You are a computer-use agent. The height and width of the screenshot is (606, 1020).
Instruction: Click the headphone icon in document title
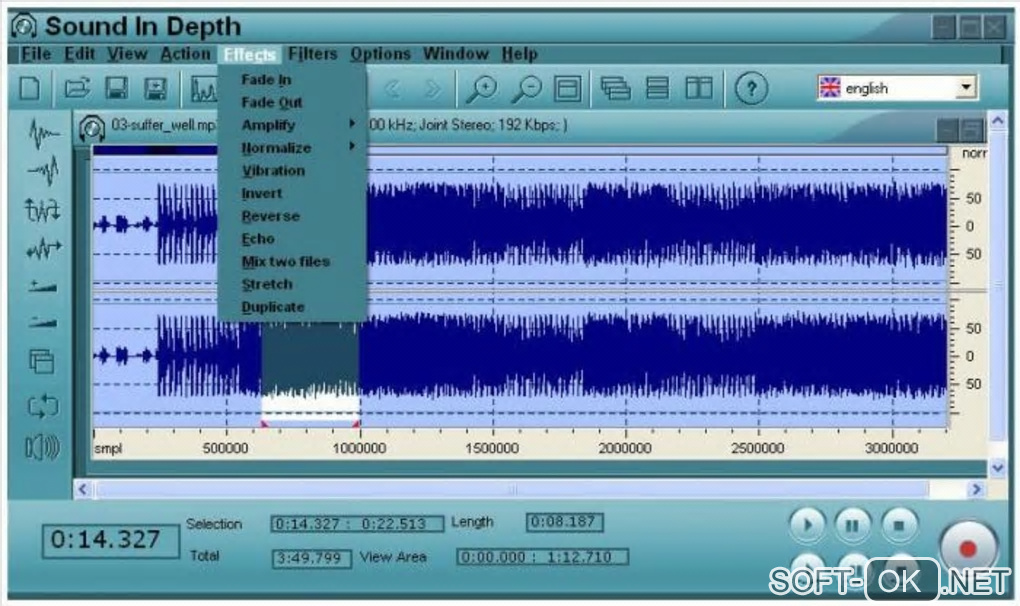[92, 128]
